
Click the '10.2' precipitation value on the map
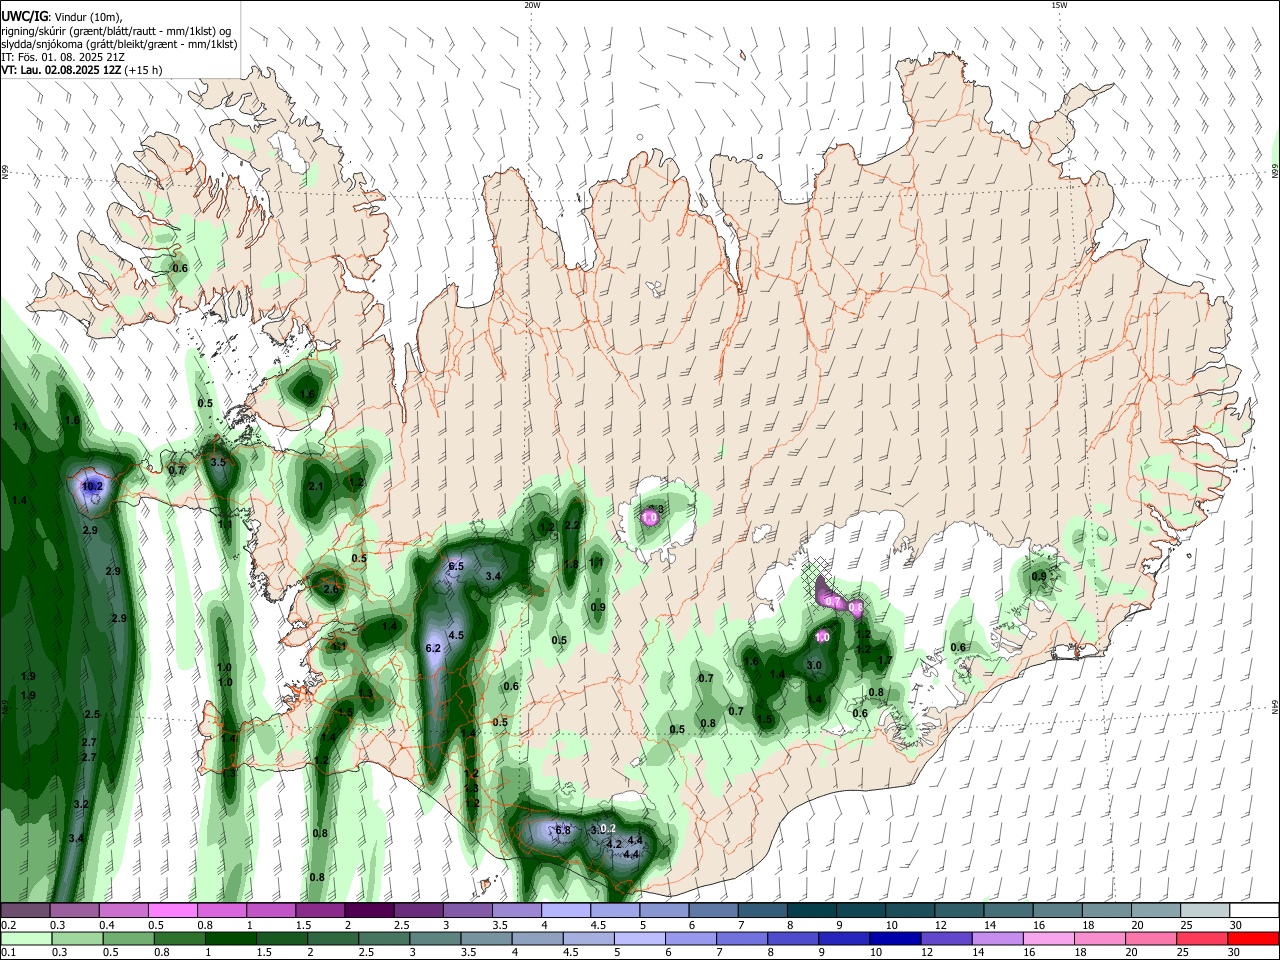pos(92,486)
